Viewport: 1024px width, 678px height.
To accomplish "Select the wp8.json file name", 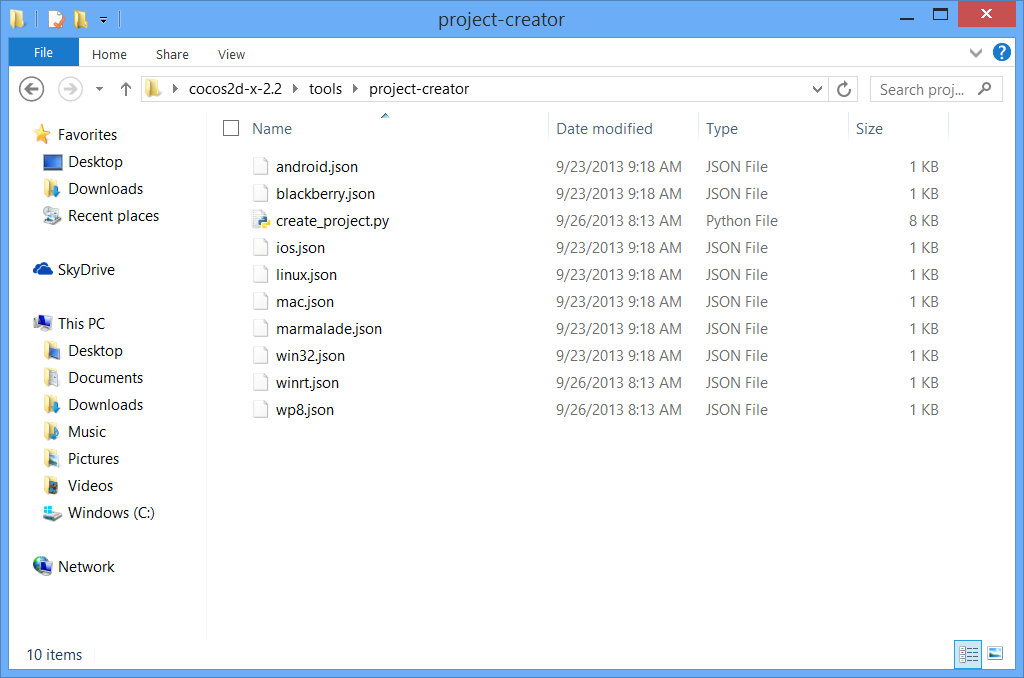I will click(304, 410).
